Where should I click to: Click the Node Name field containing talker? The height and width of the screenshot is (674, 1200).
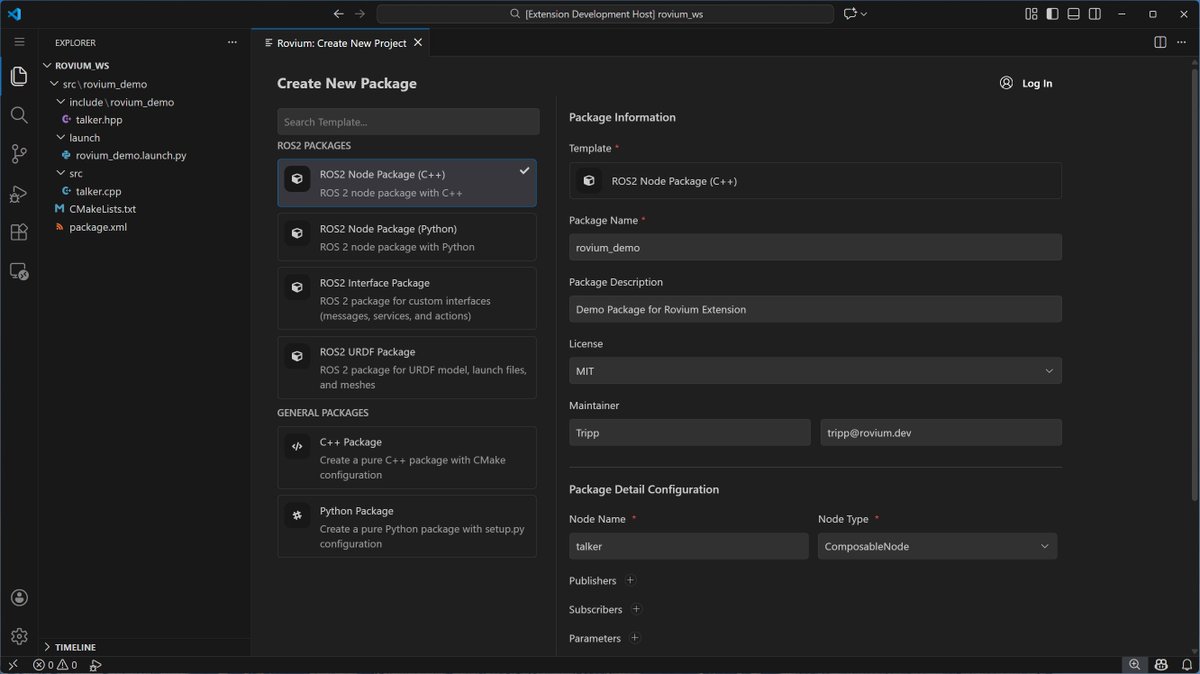pyautogui.click(x=689, y=546)
